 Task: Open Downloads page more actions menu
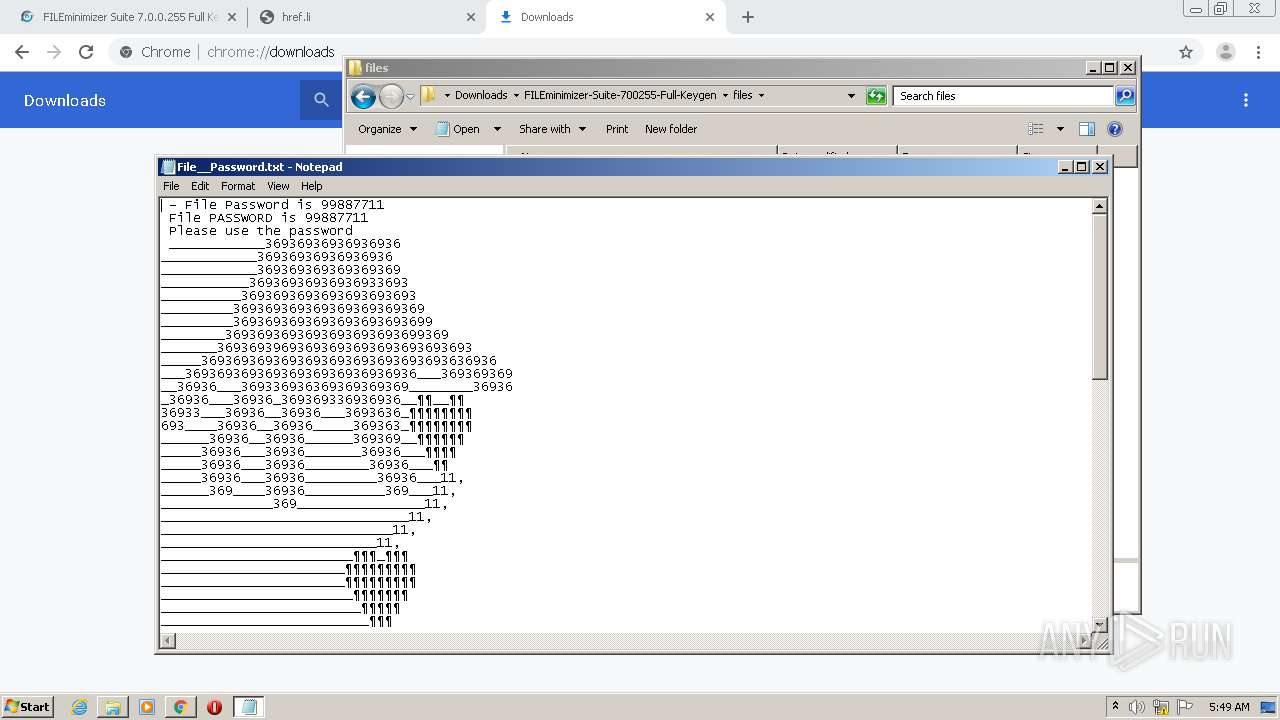coord(1246,100)
